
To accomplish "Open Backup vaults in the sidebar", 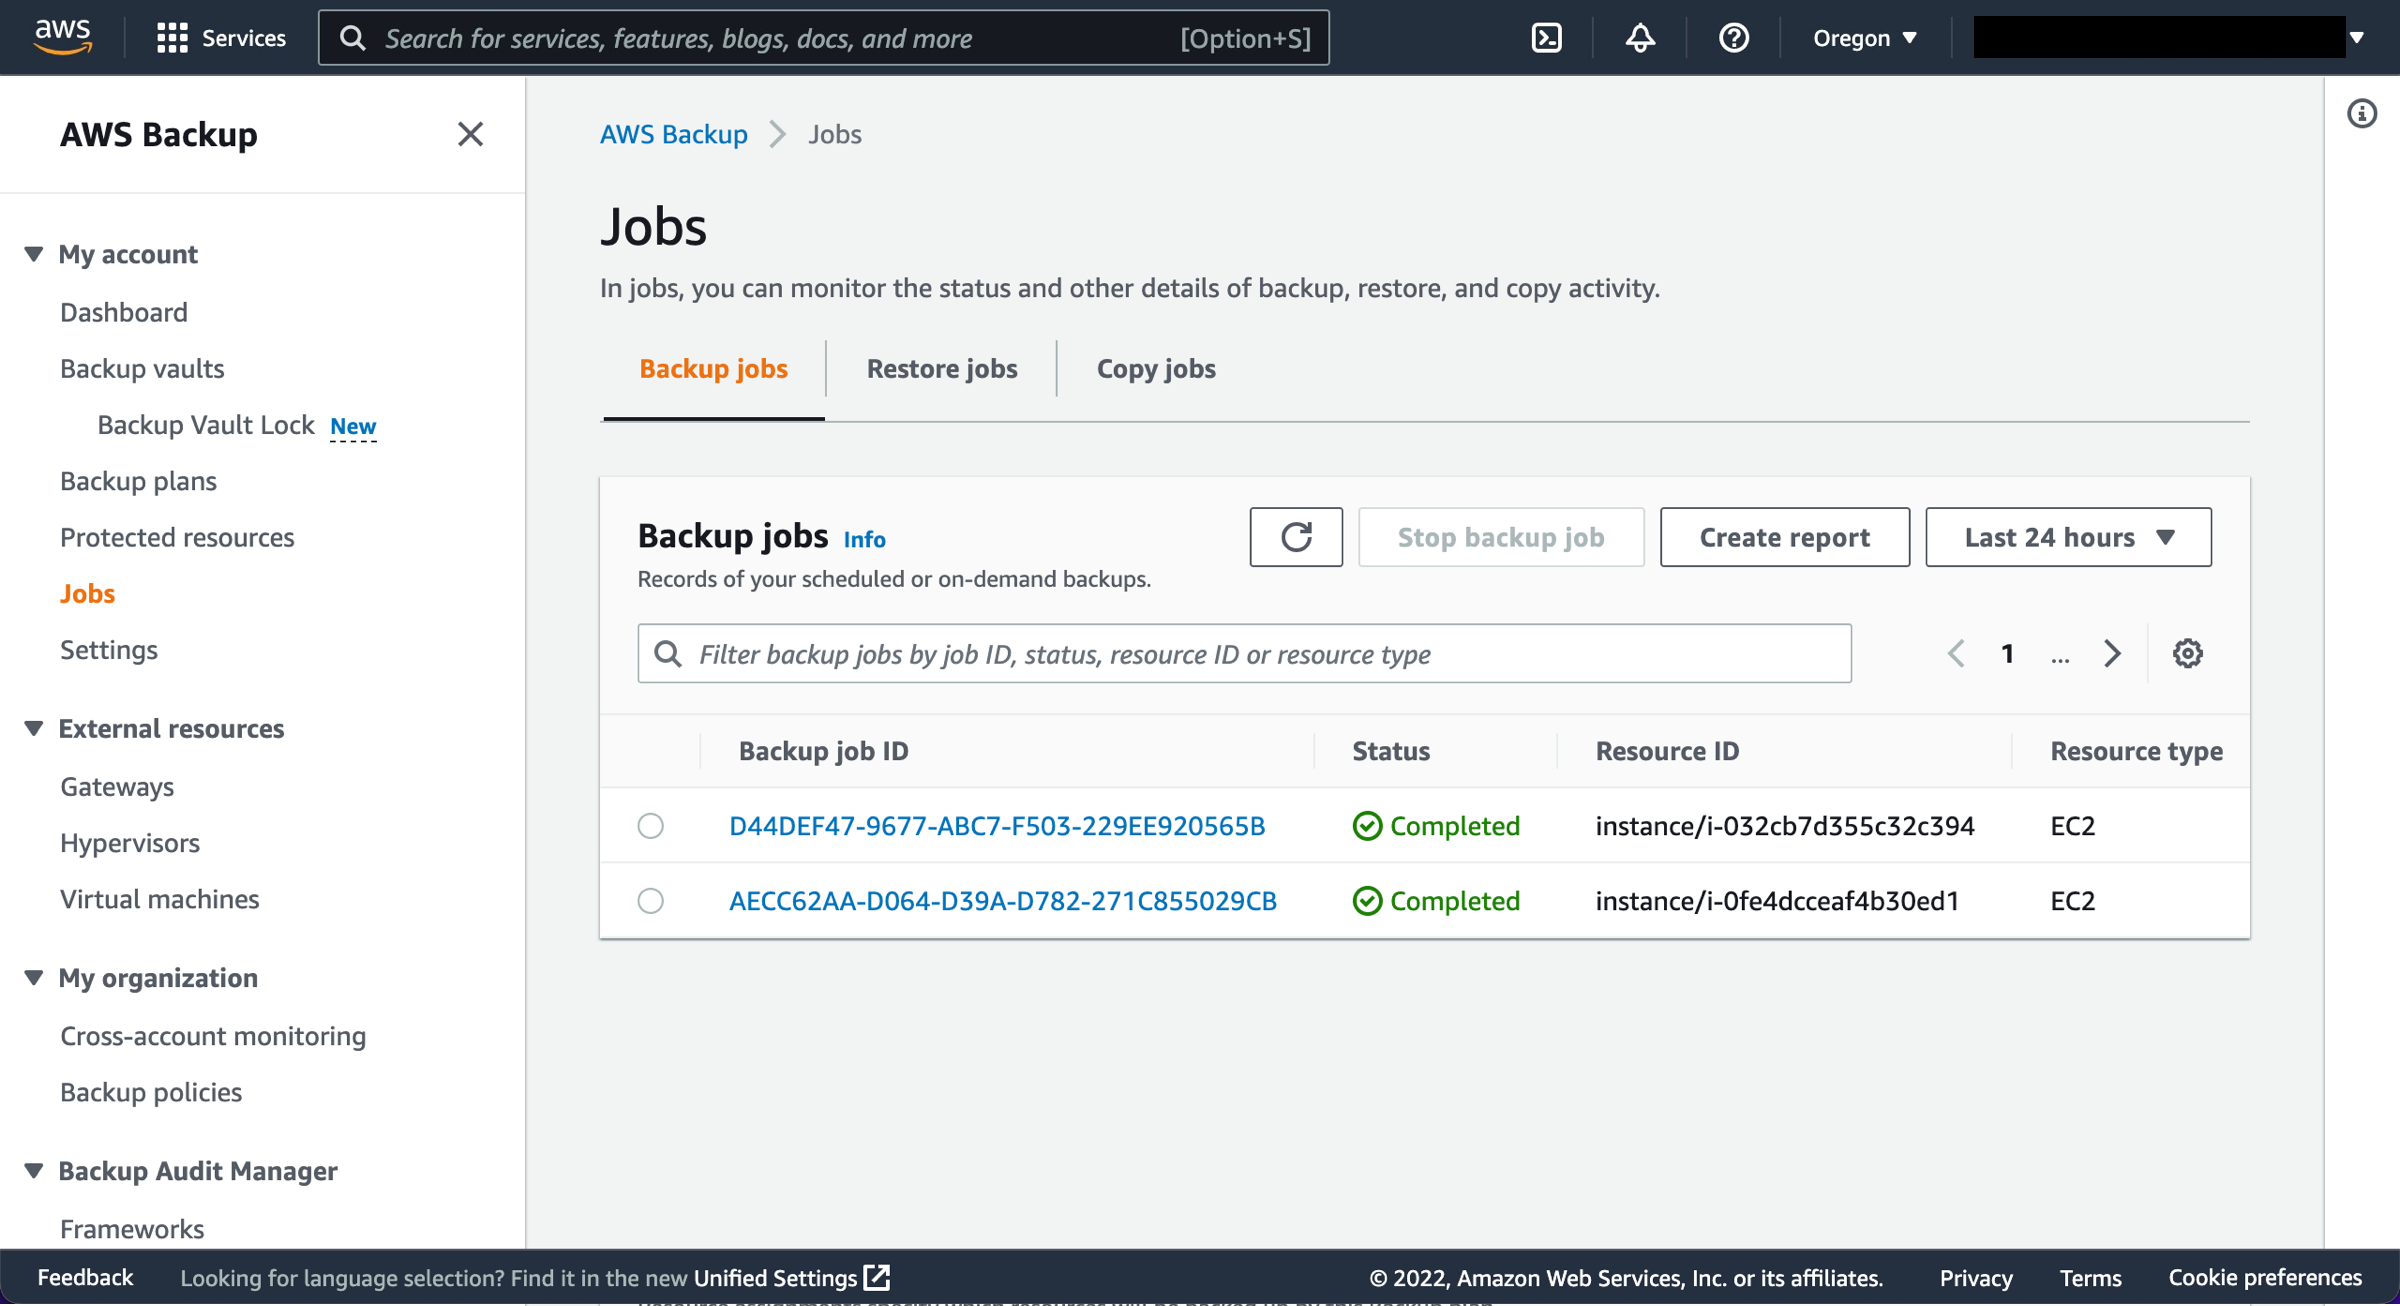I will 142,368.
